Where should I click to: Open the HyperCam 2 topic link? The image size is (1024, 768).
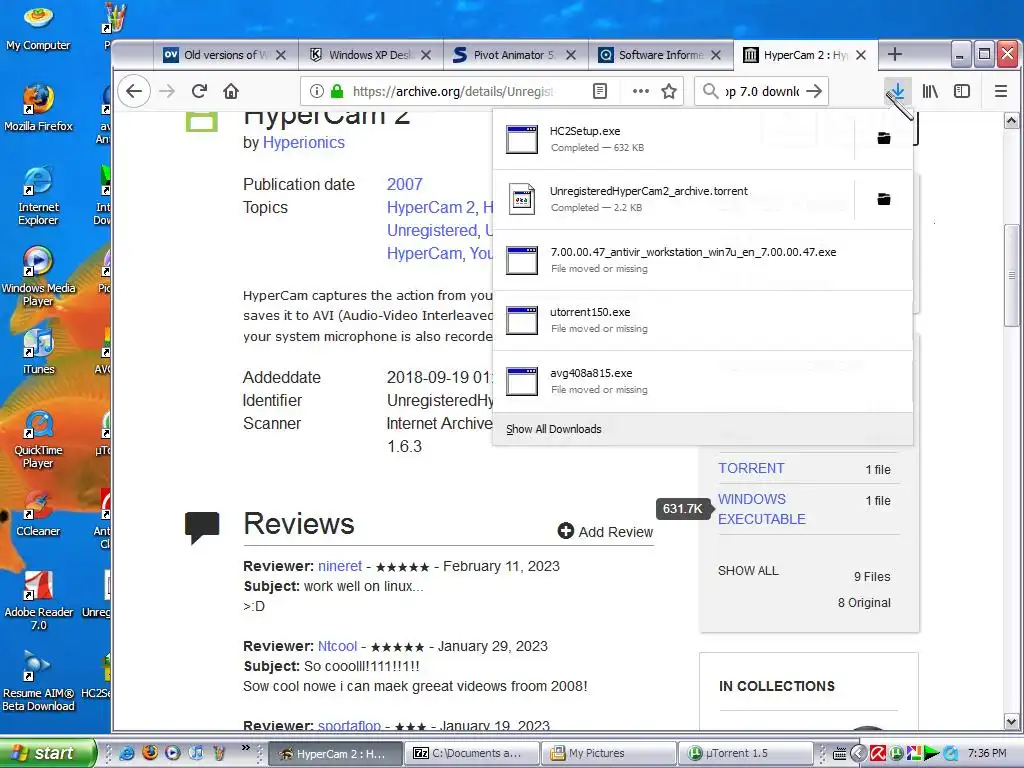431,207
